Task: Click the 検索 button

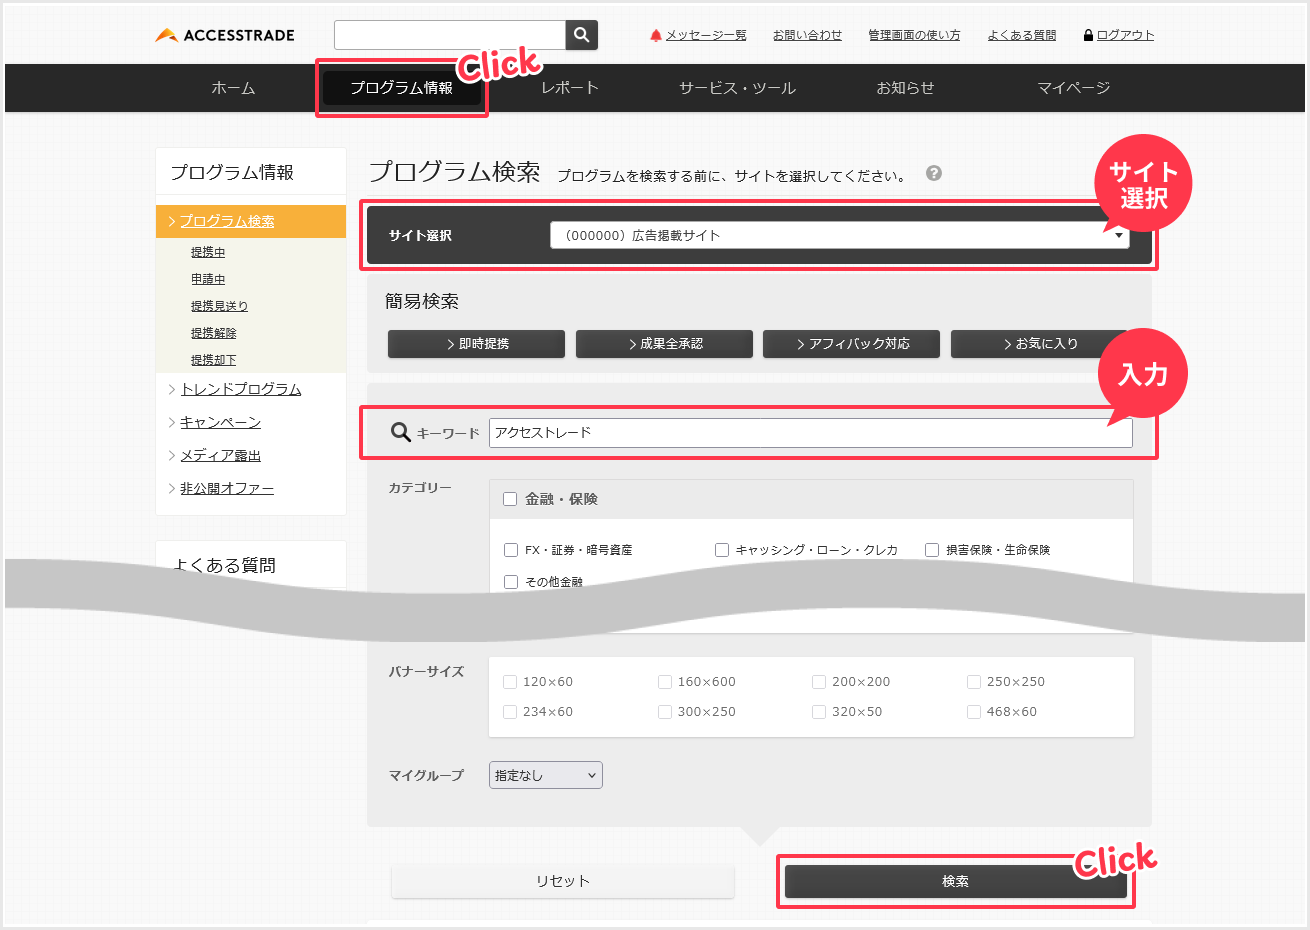Action: point(956,881)
